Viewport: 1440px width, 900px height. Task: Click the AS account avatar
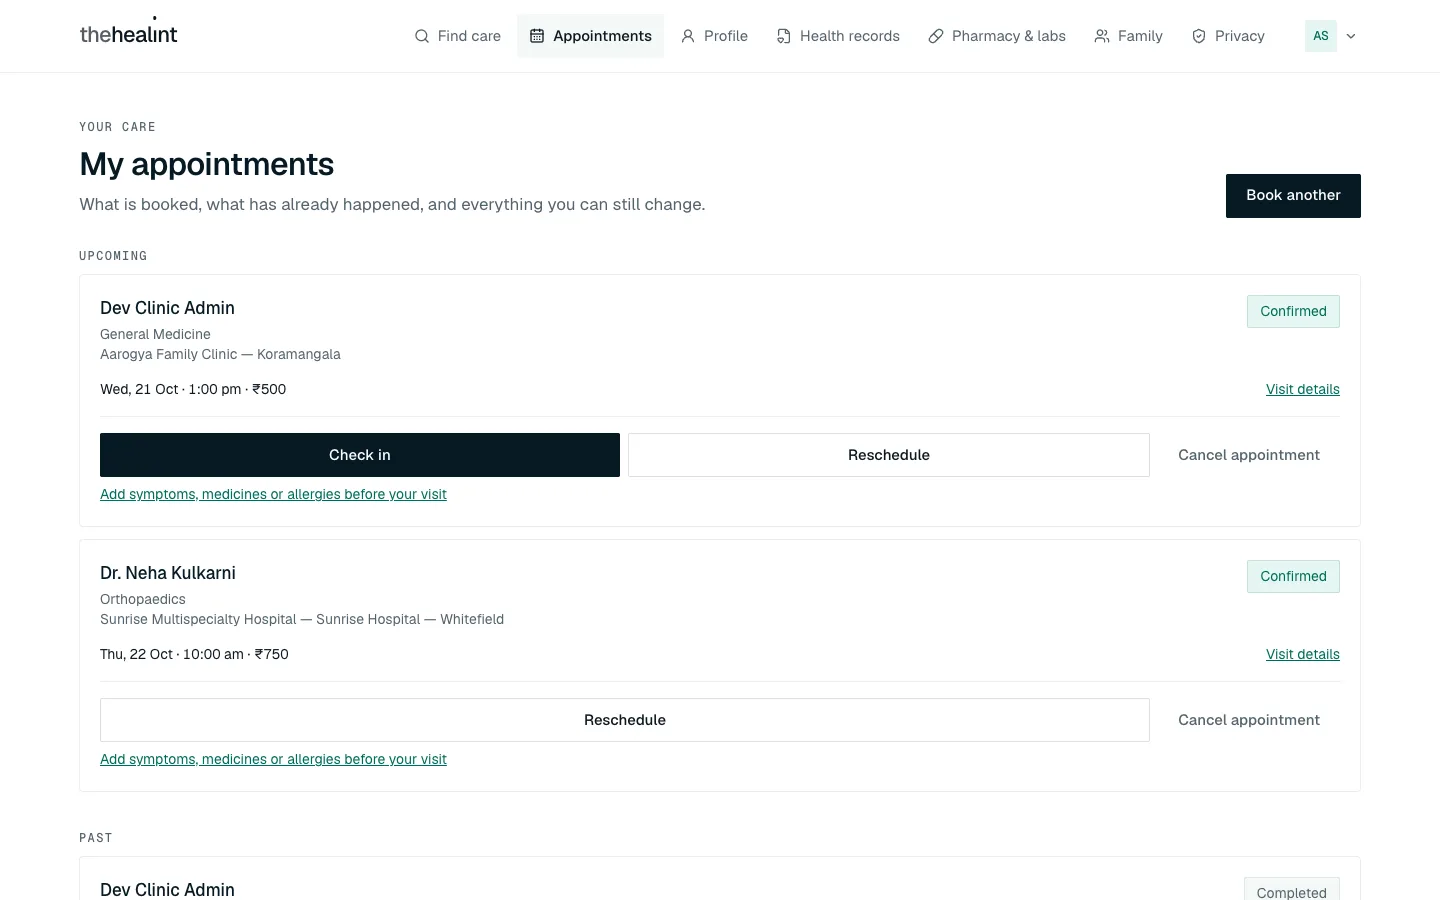(x=1321, y=36)
